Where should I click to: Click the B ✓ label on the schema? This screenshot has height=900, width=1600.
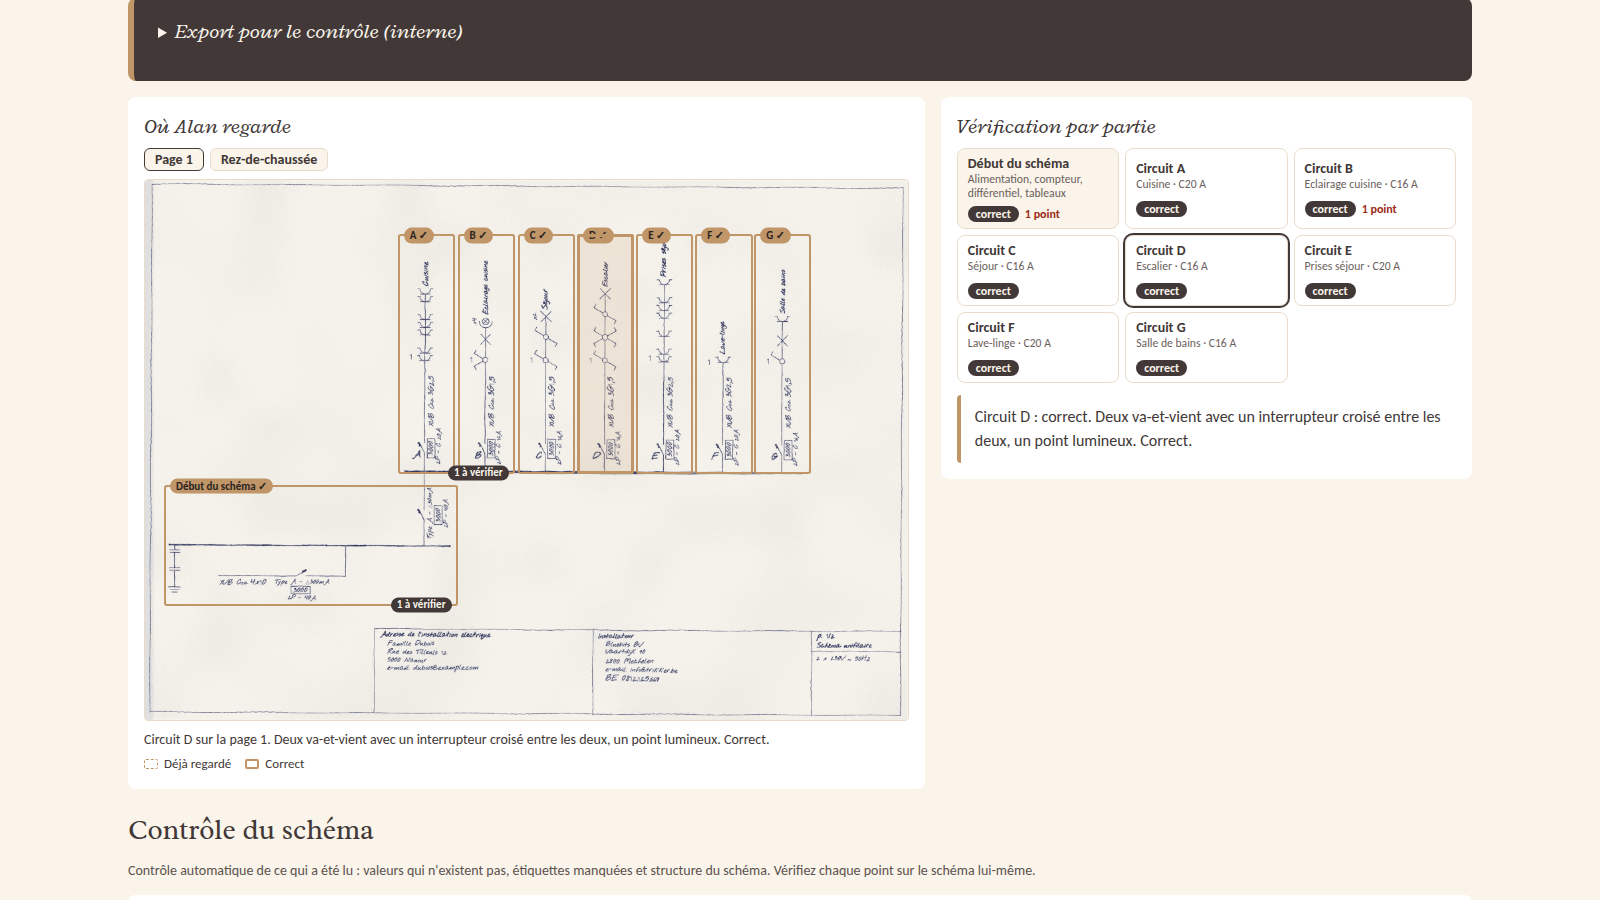click(x=478, y=235)
